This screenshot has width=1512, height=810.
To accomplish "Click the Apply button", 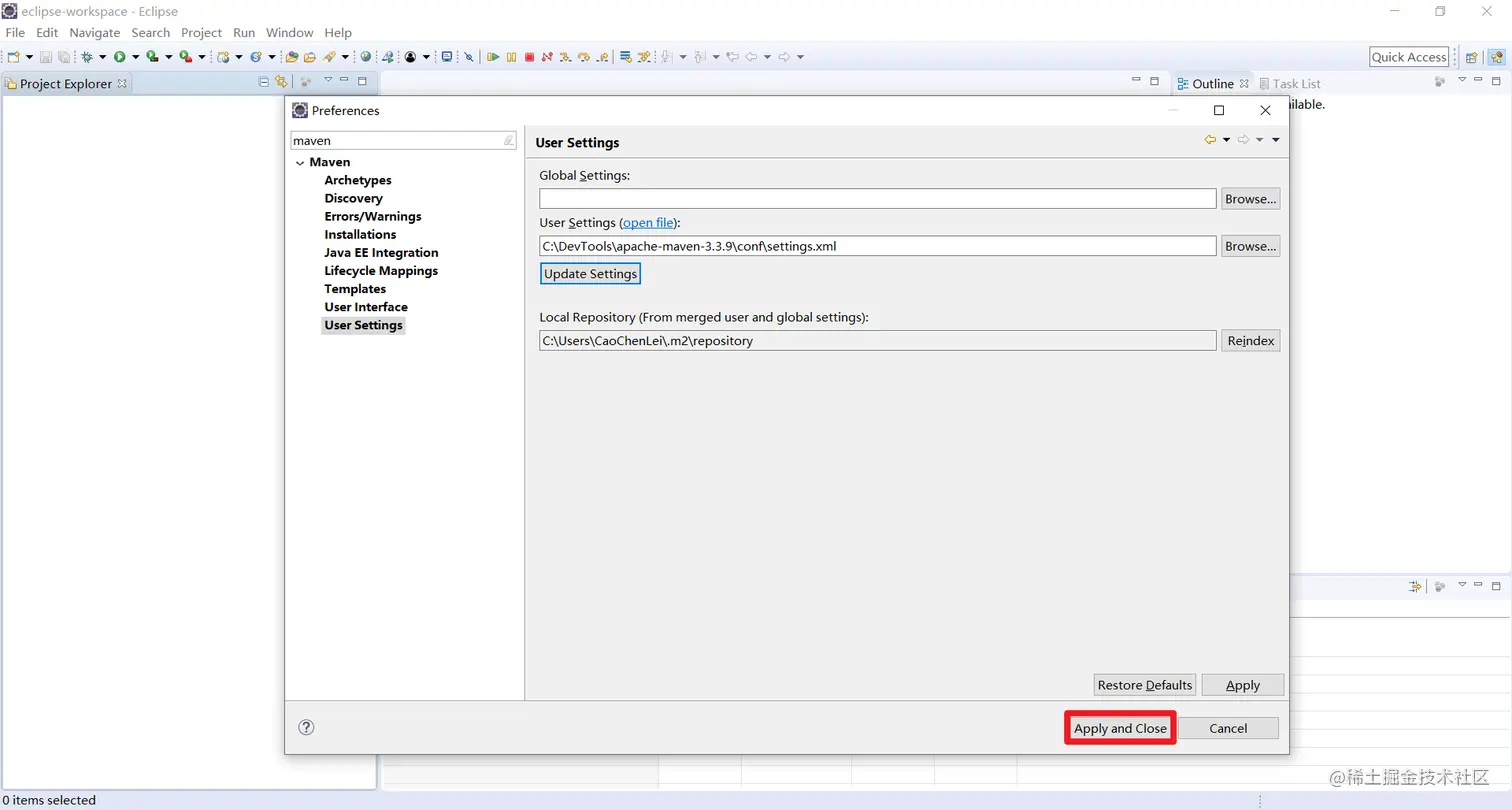I will click(x=1242, y=685).
